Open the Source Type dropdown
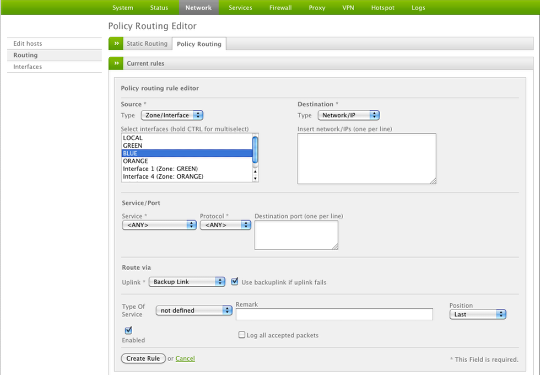Image resolution: width=540 pixels, height=375 pixels. [x=172, y=115]
